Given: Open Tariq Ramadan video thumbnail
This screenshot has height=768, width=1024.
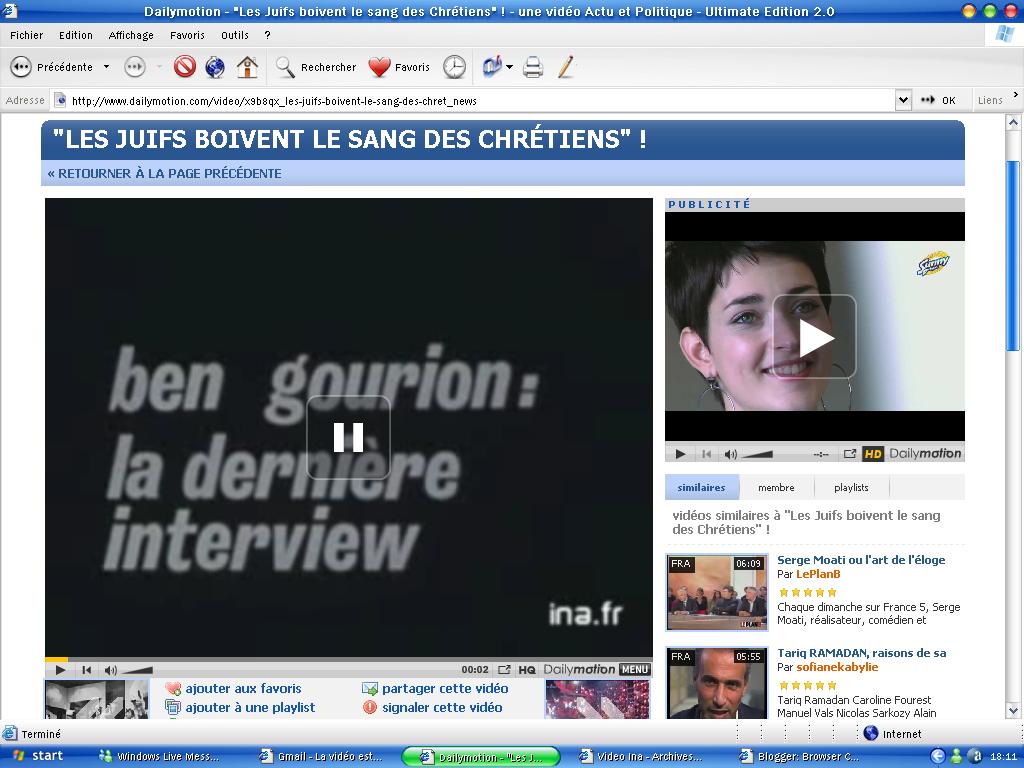Looking at the screenshot, I should (x=716, y=683).
